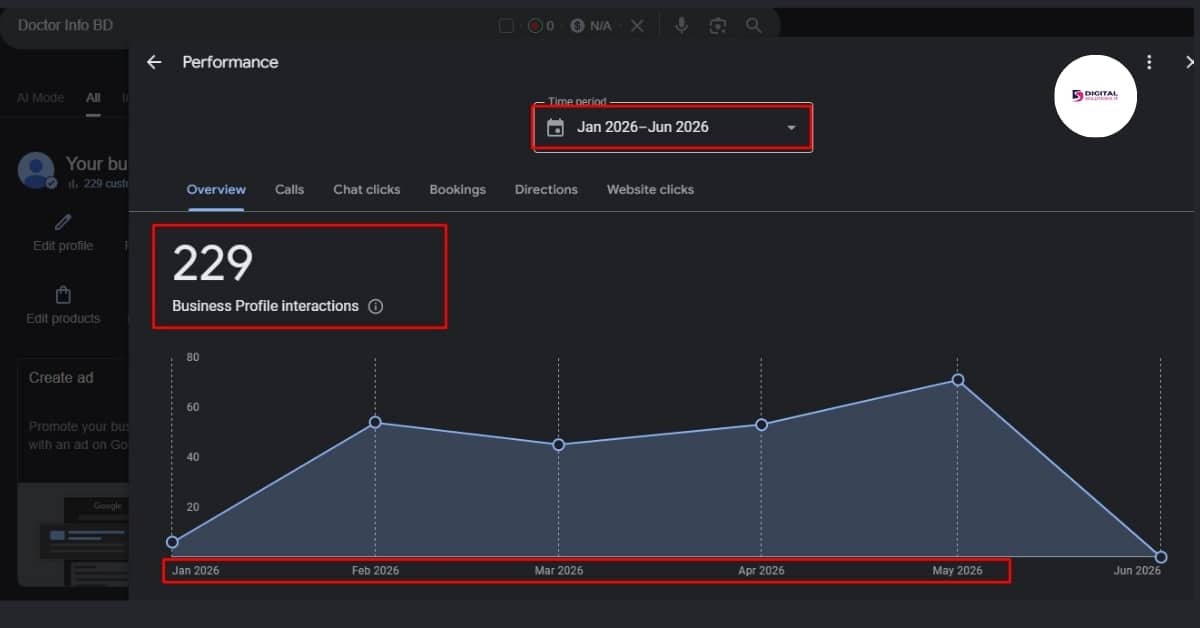The width and height of the screenshot is (1200, 628).
Task: Click the Performance panel title
Action: pos(230,62)
